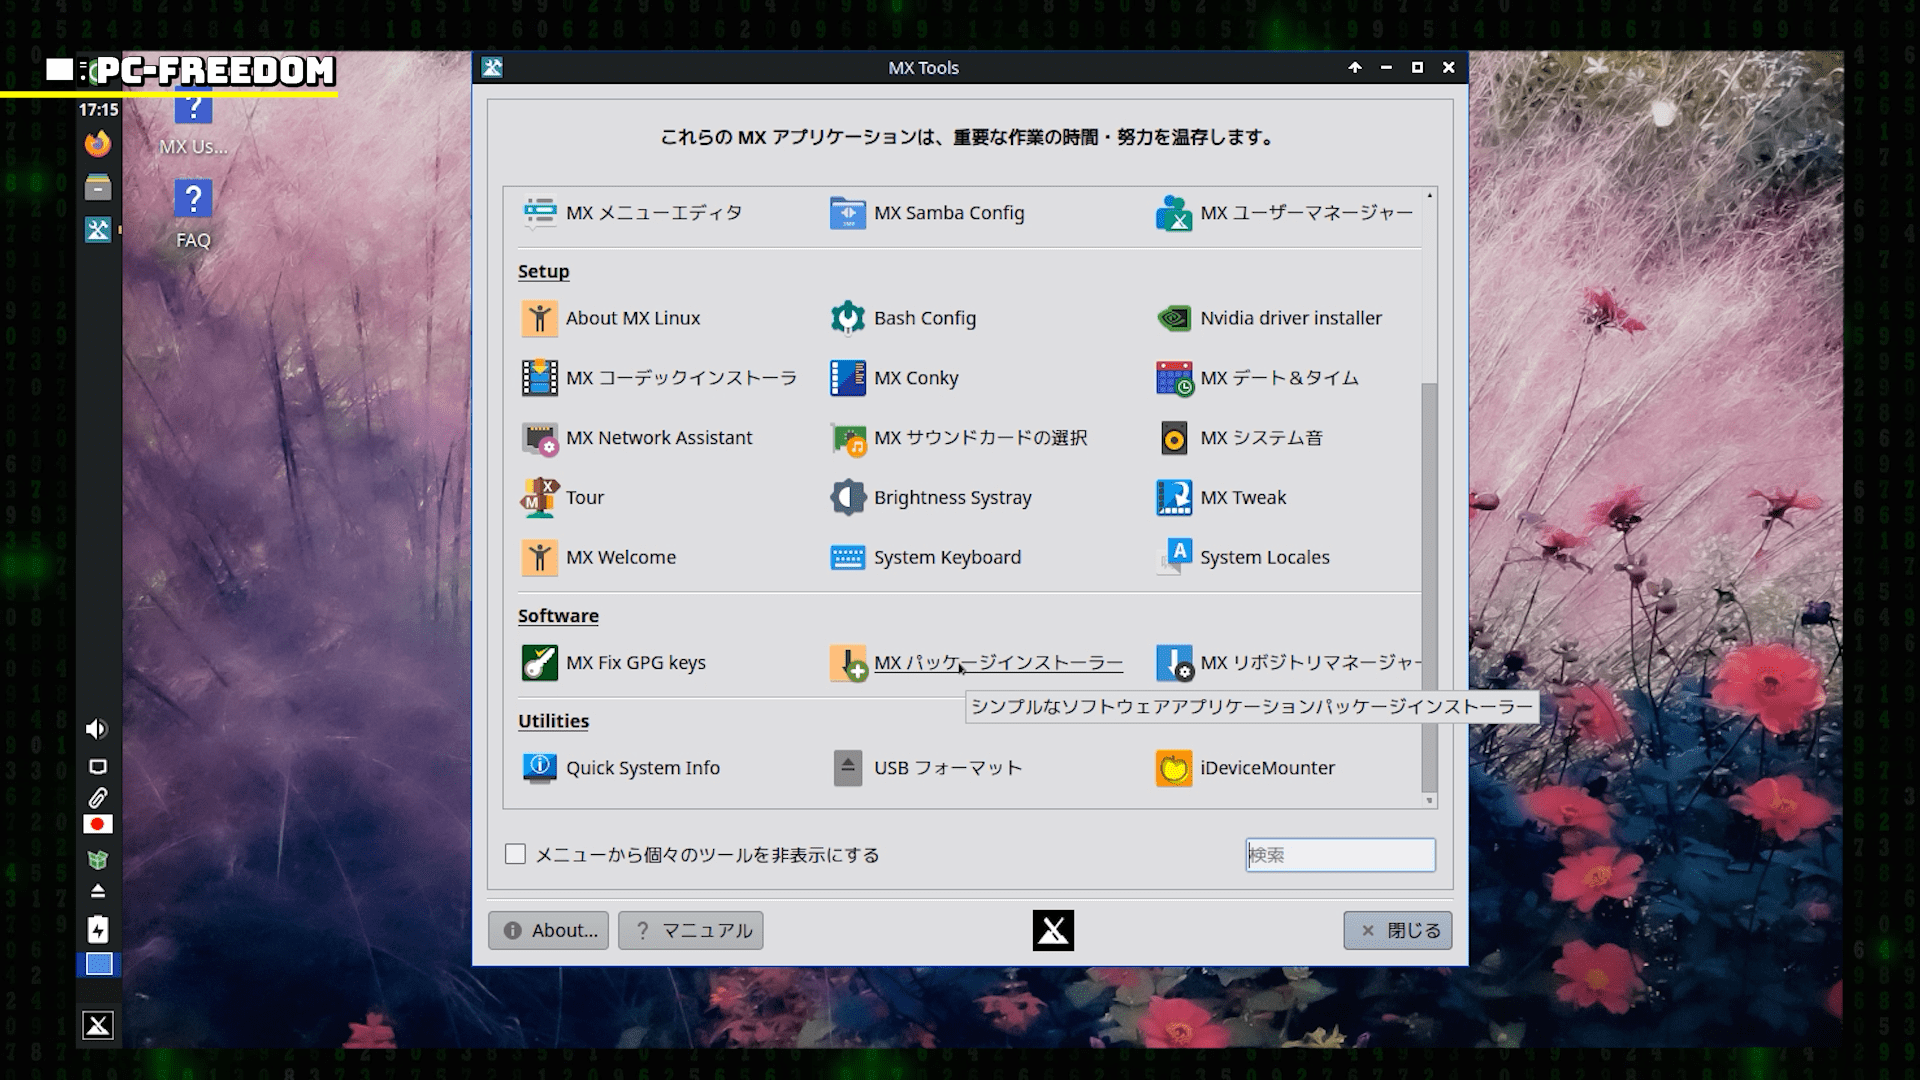Open MX Package Installer icon
This screenshot has height=1080, width=1920.
pyautogui.click(x=848, y=663)
